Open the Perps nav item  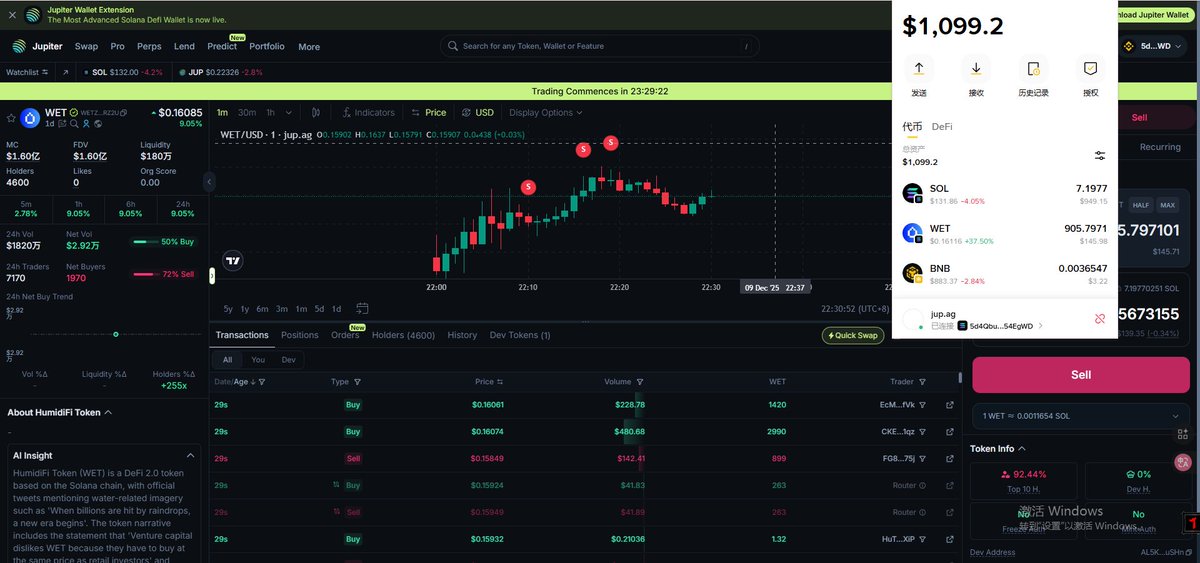pos(149,46)
